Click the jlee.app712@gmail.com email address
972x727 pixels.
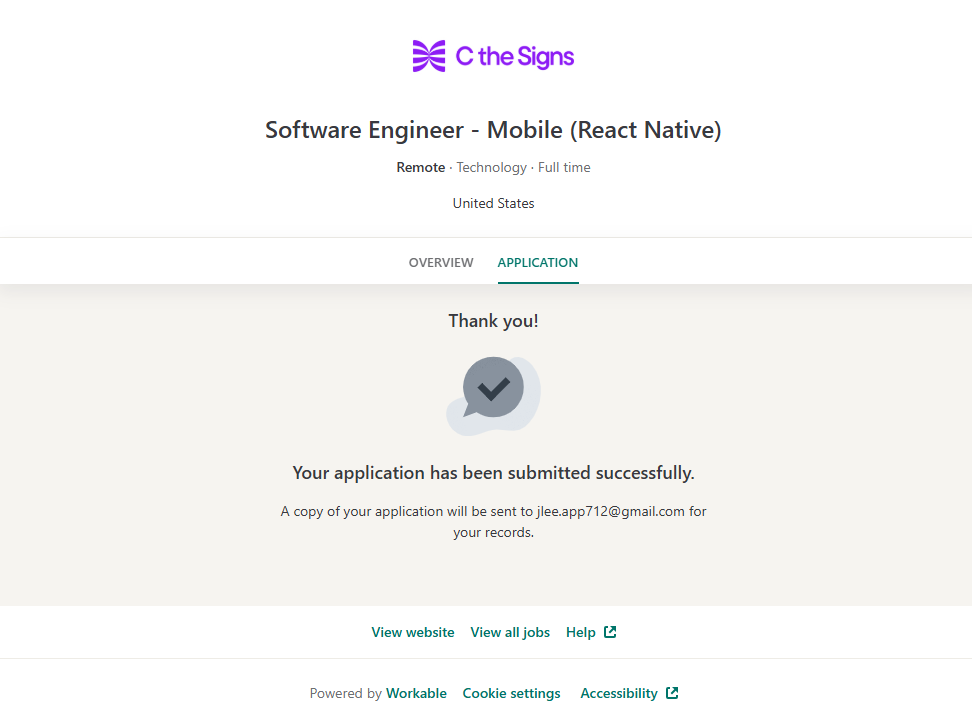611,511
